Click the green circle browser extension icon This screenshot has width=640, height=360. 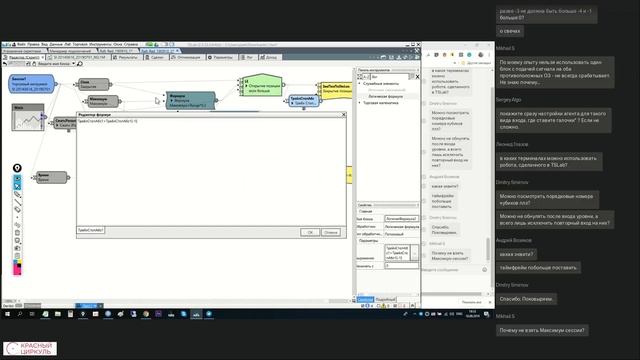469,55
